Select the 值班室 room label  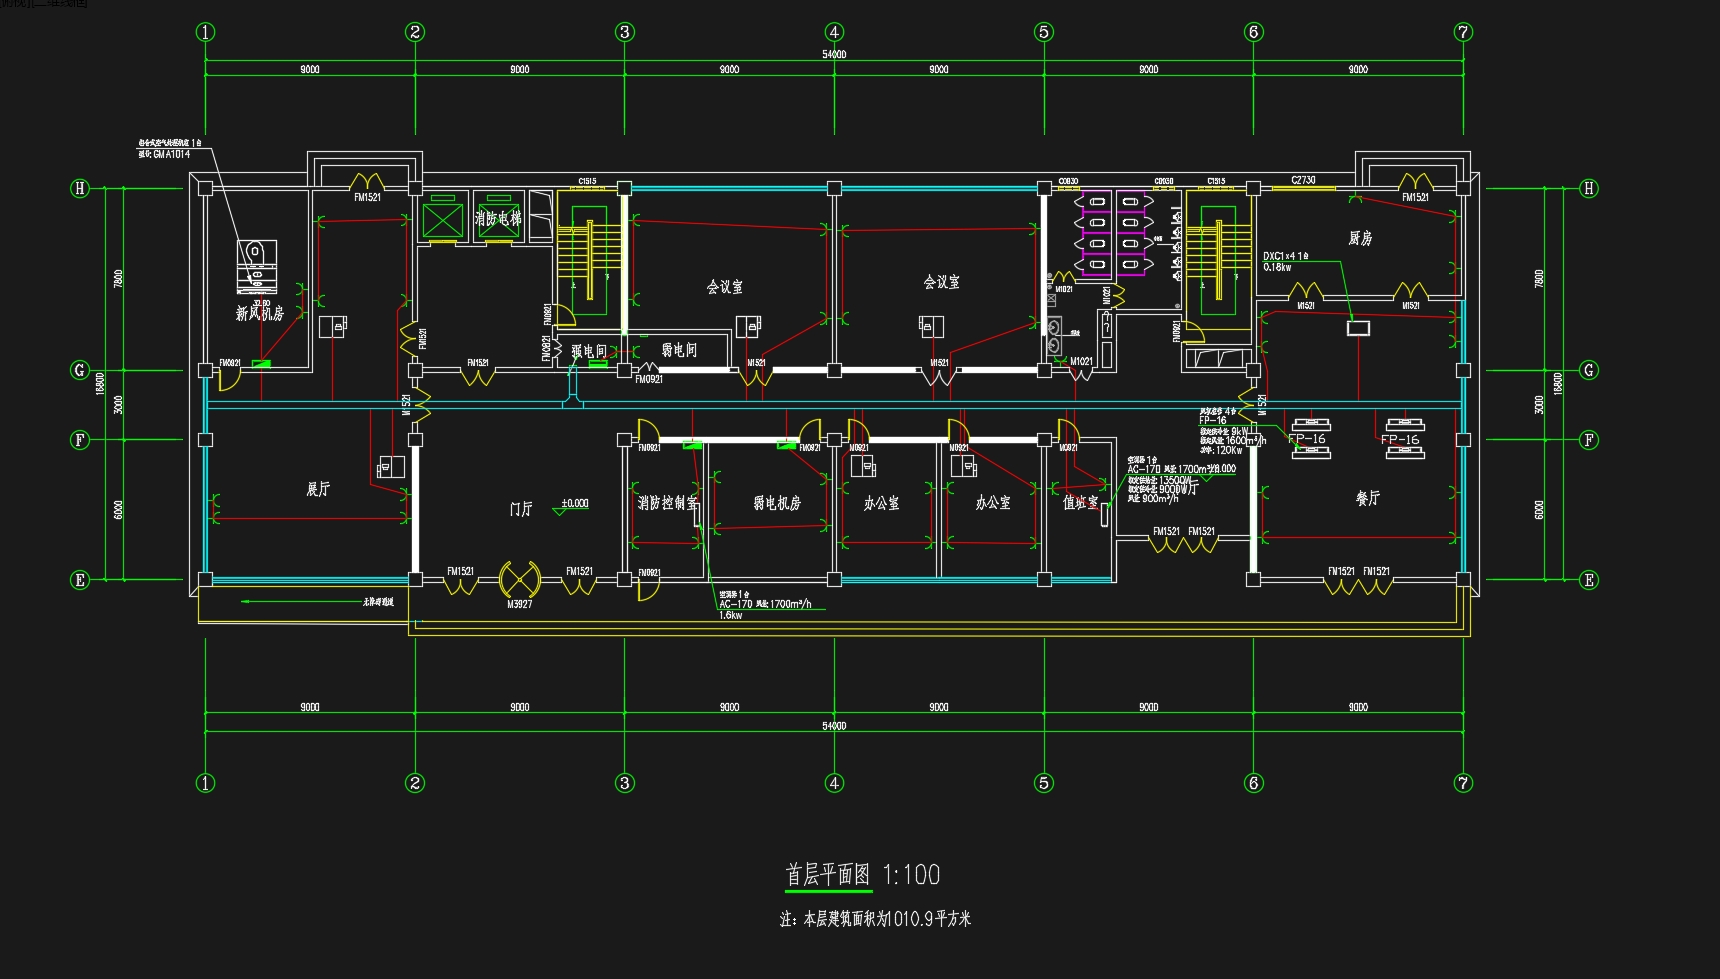click(x=1080, y=503)
